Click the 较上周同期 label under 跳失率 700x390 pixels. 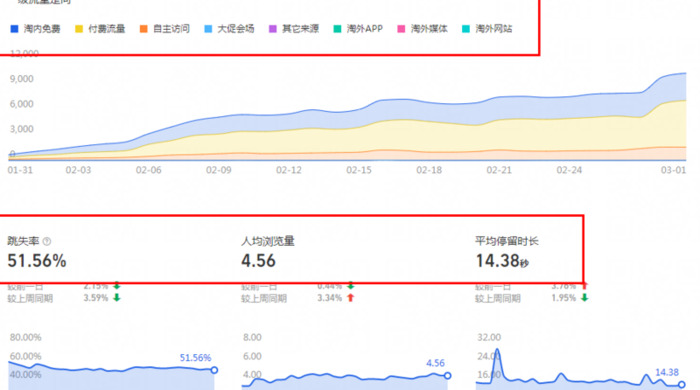pos(30,299)
